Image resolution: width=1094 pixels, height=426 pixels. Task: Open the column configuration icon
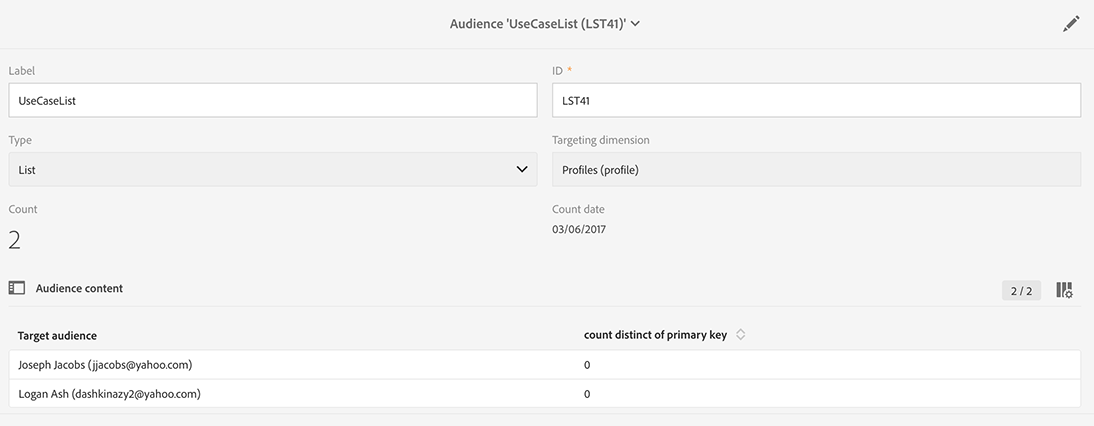click(x=1065, y=290)
